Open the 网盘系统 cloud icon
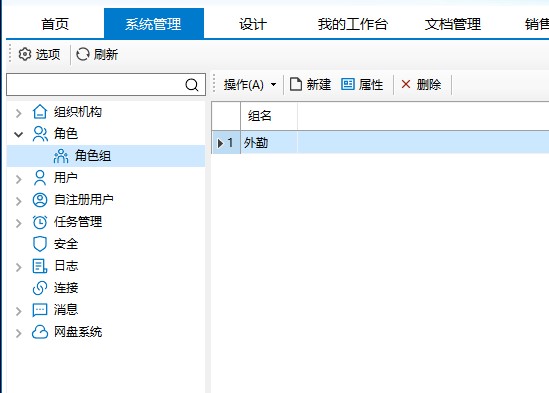This screenshot has width=549, height=393. pos(40,332)
